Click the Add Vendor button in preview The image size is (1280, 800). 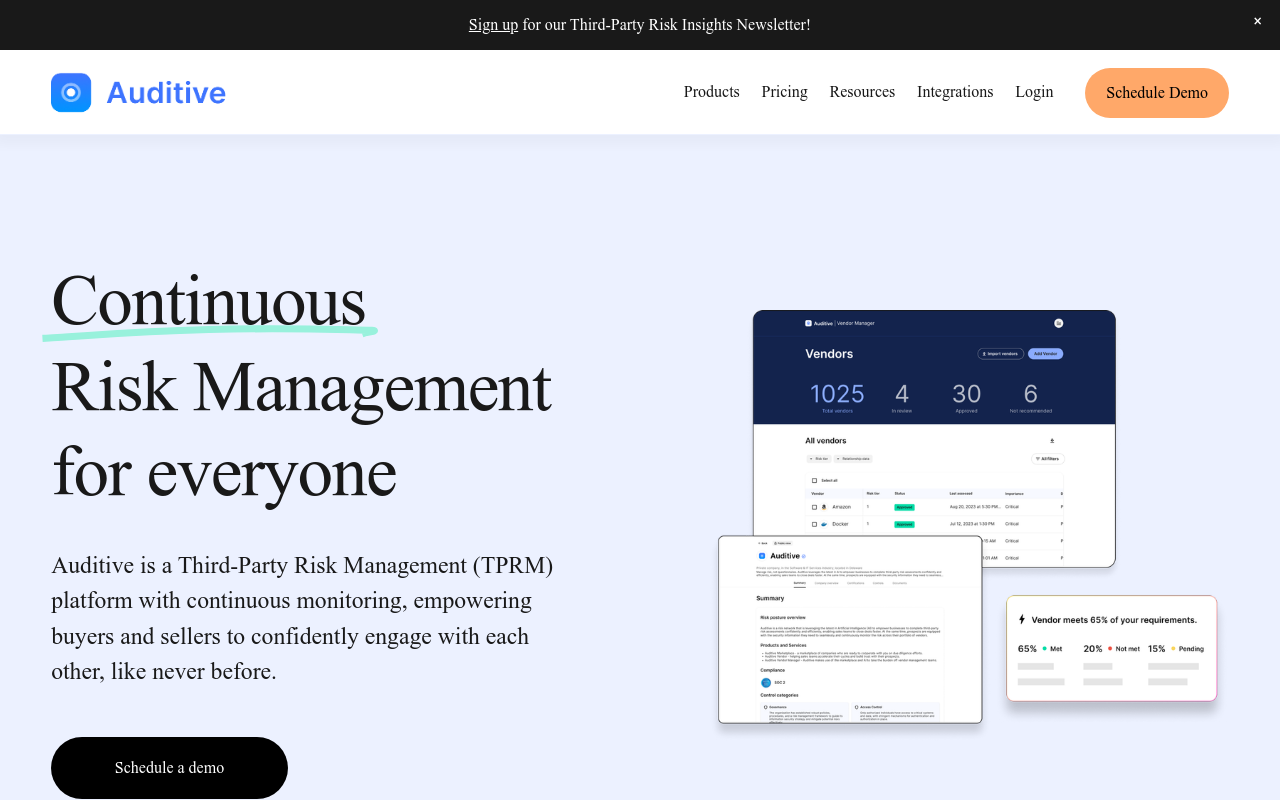click(x=1045, y=354)
